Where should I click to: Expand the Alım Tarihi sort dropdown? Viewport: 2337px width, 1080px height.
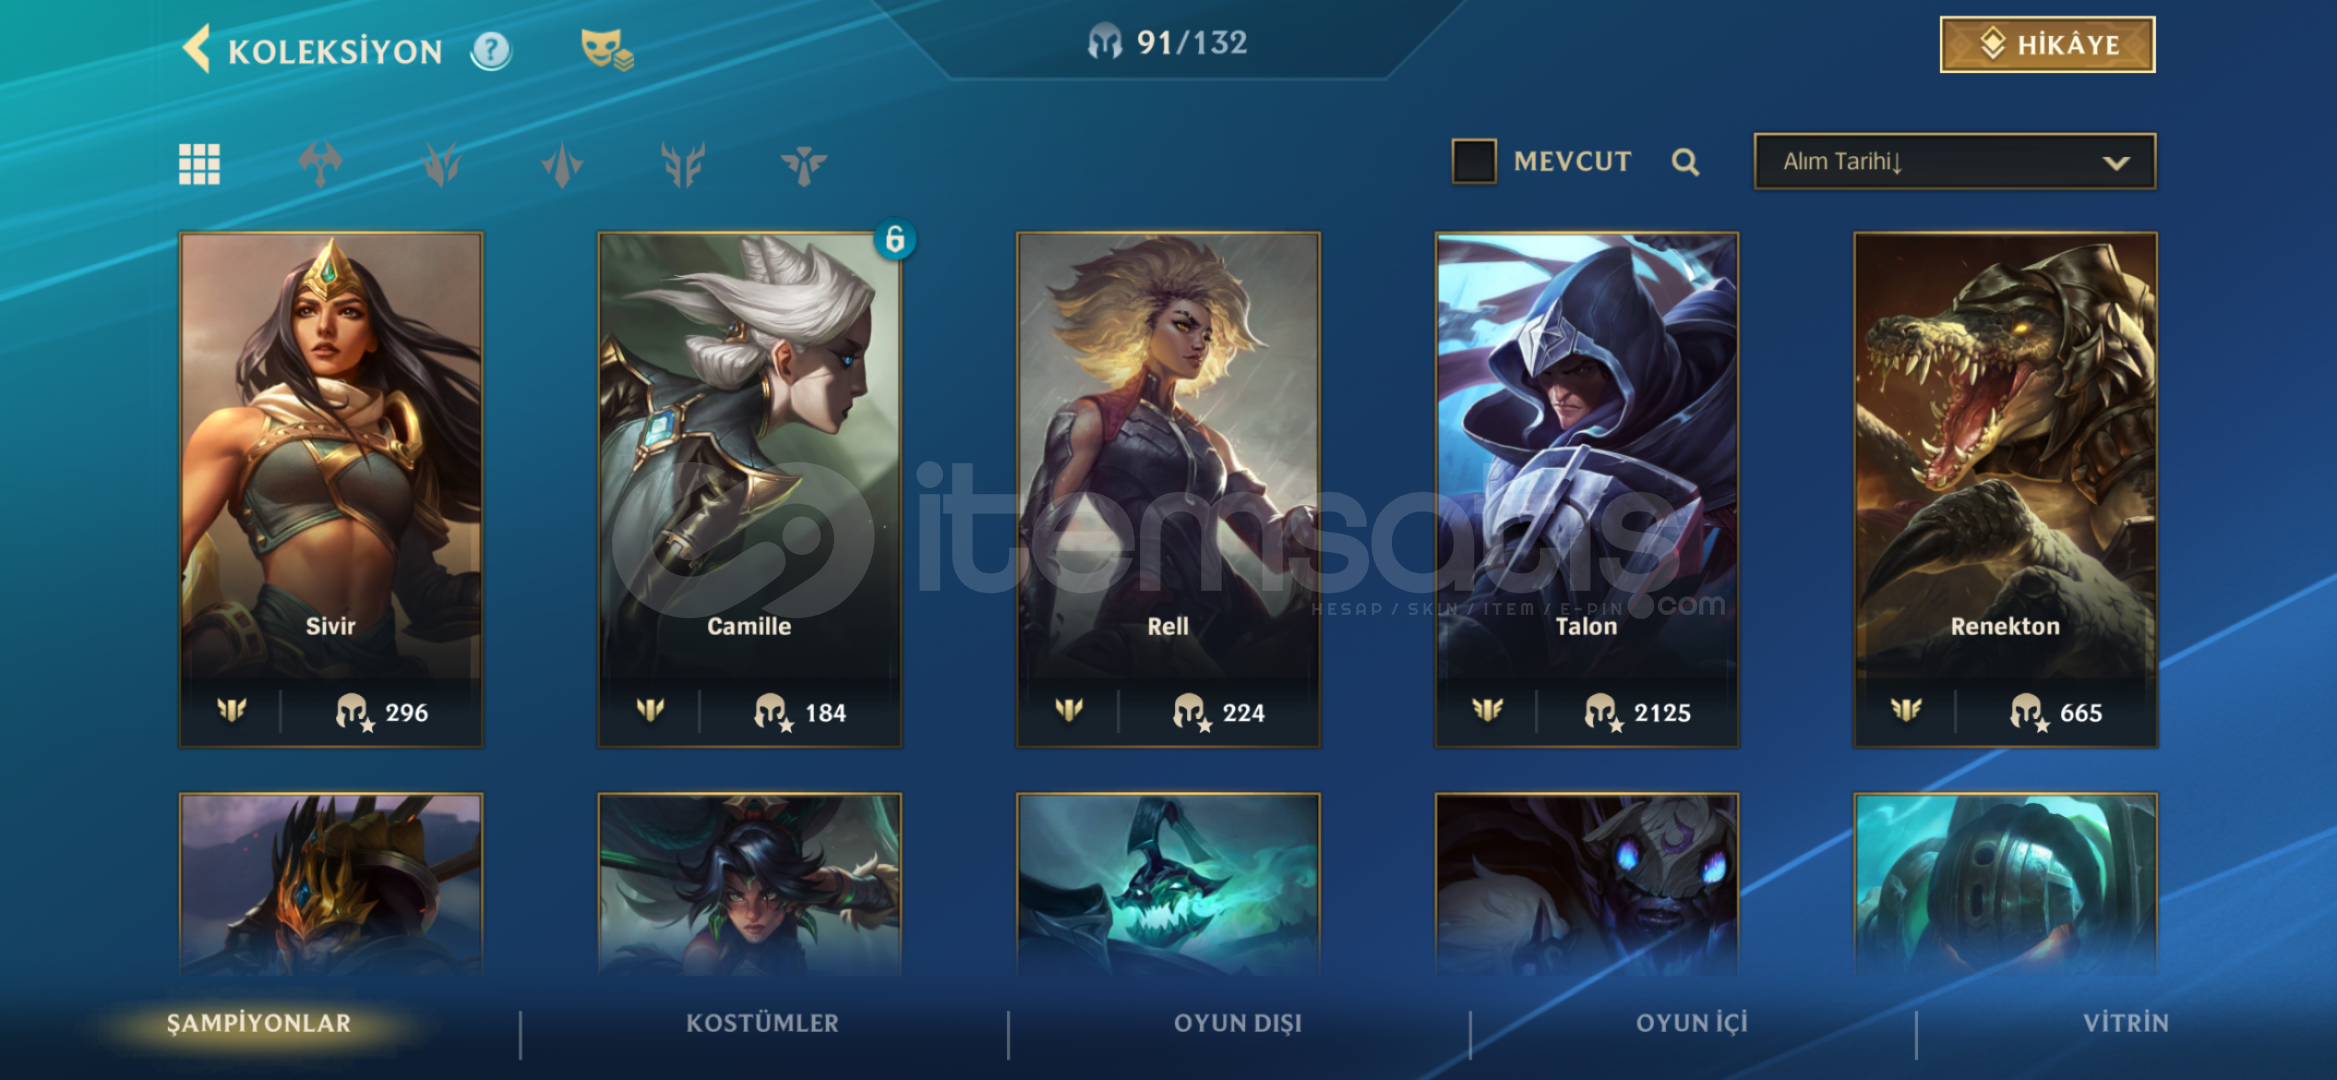(1955, 161)
